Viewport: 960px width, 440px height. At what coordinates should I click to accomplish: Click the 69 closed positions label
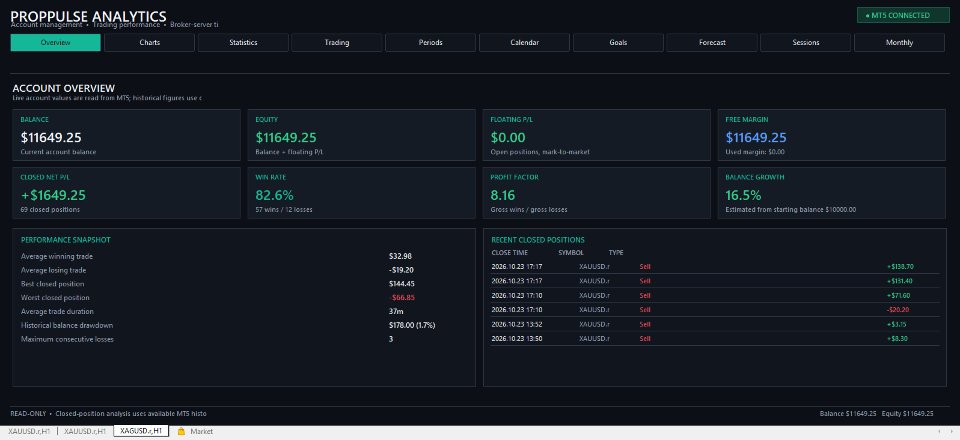point(50,209)
